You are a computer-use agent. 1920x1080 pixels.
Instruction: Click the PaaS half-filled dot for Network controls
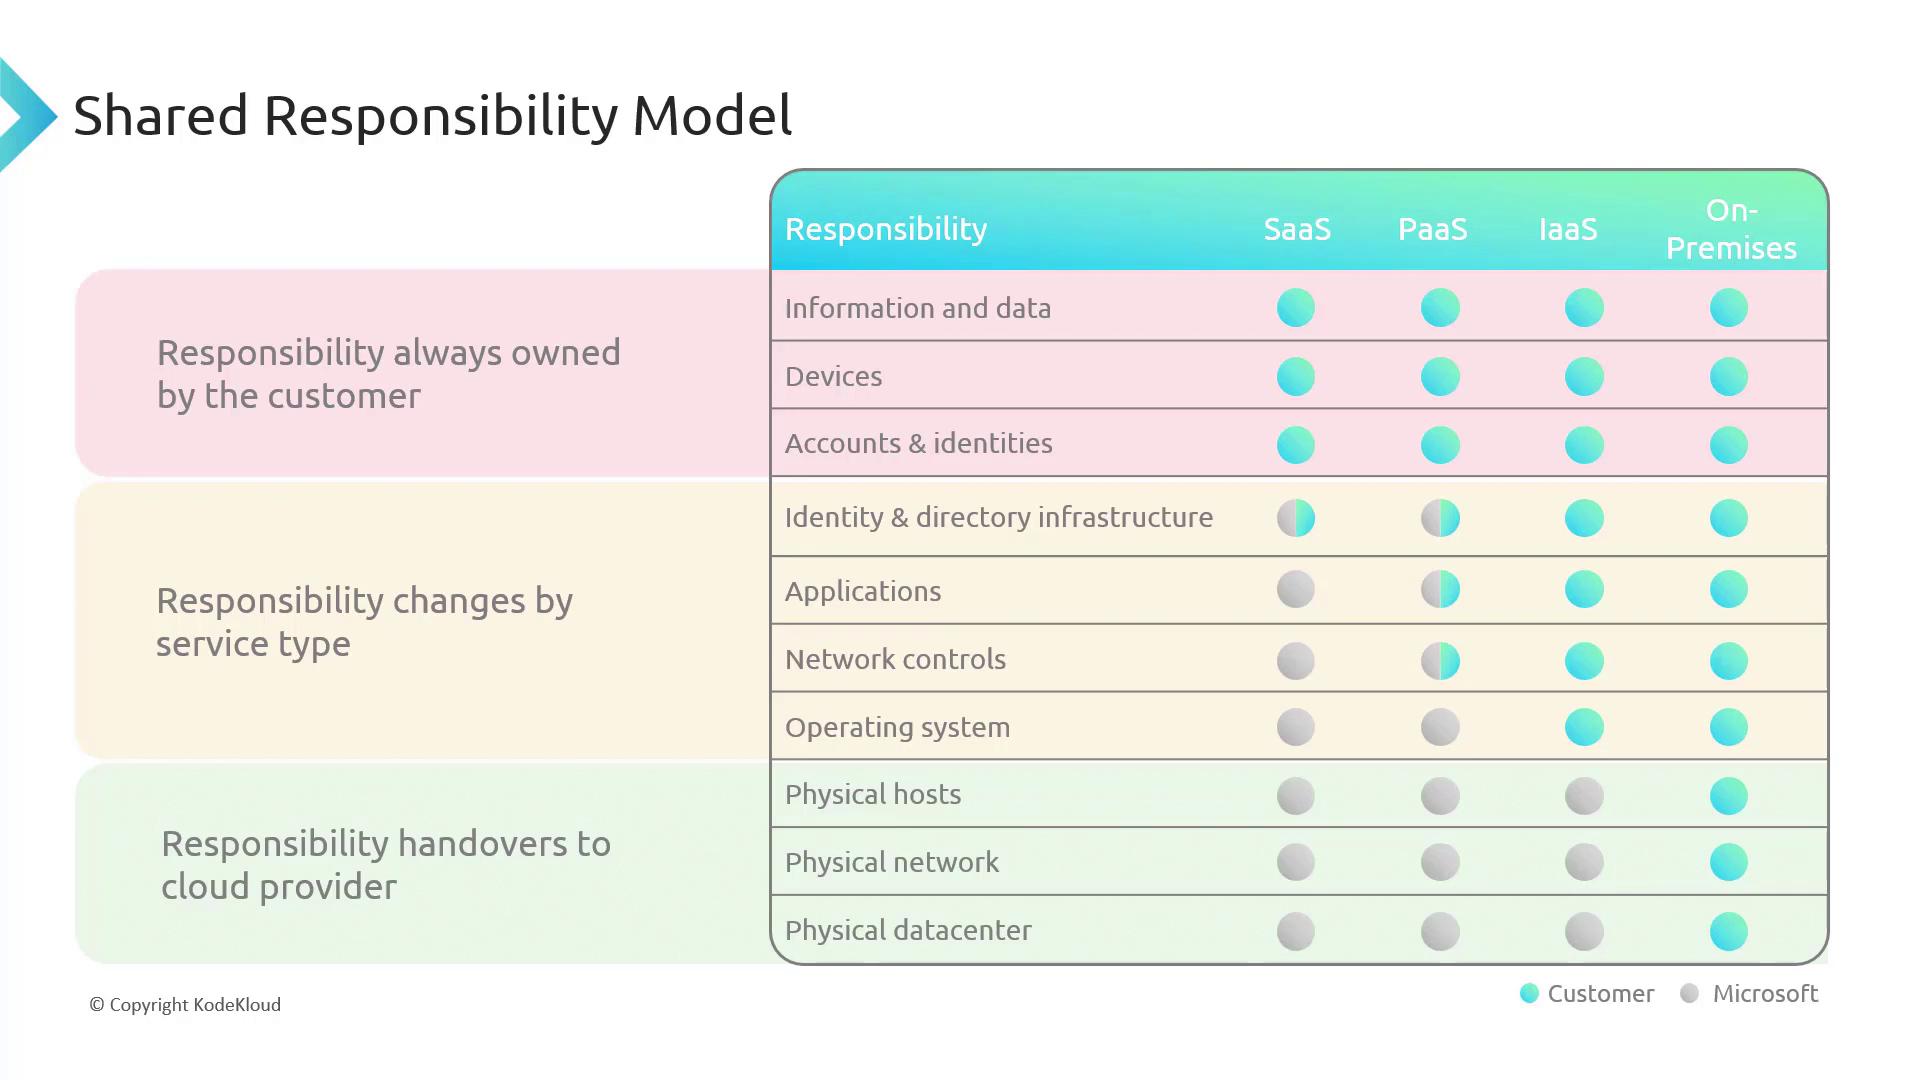[1440, 661]
